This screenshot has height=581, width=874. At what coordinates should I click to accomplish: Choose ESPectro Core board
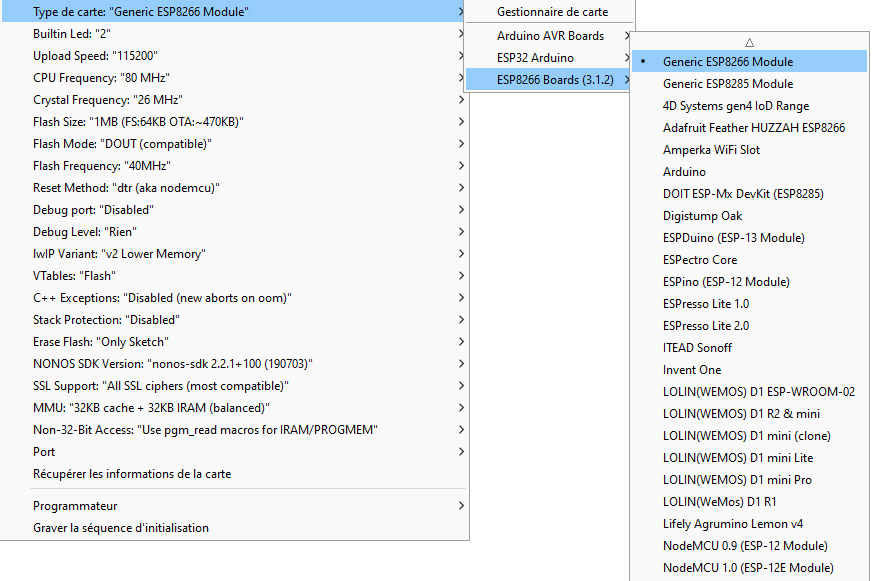click(x=749, y=260)
